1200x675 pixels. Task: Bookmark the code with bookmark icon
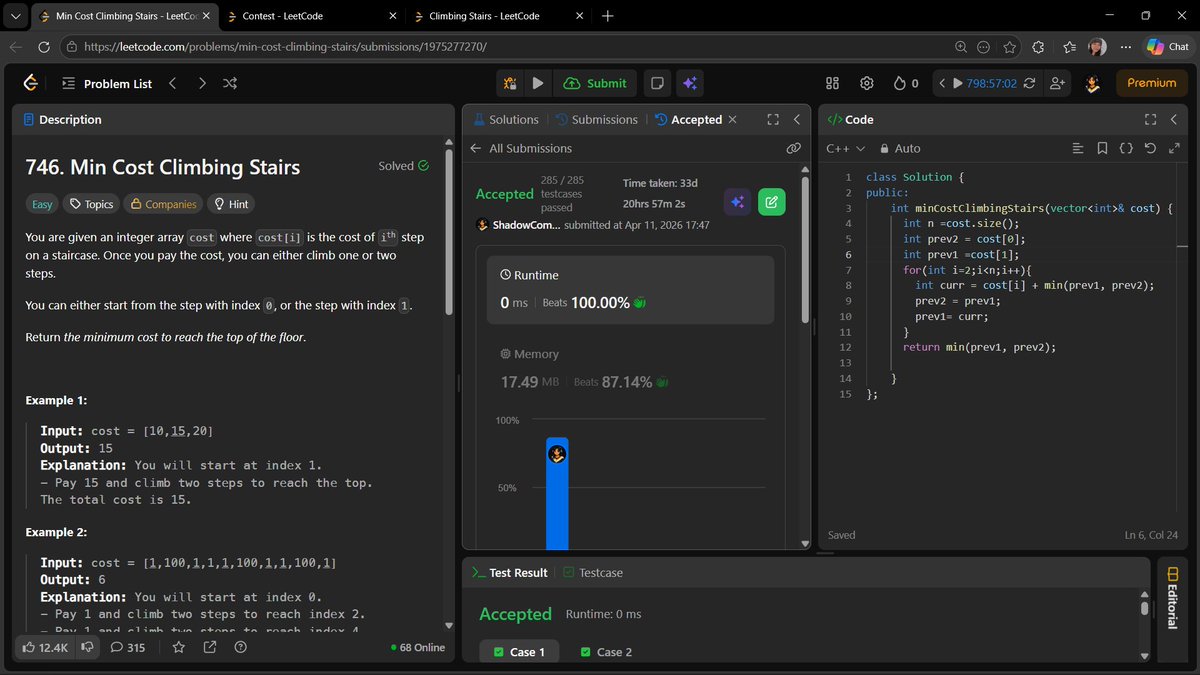click(x=1102, y=148)
